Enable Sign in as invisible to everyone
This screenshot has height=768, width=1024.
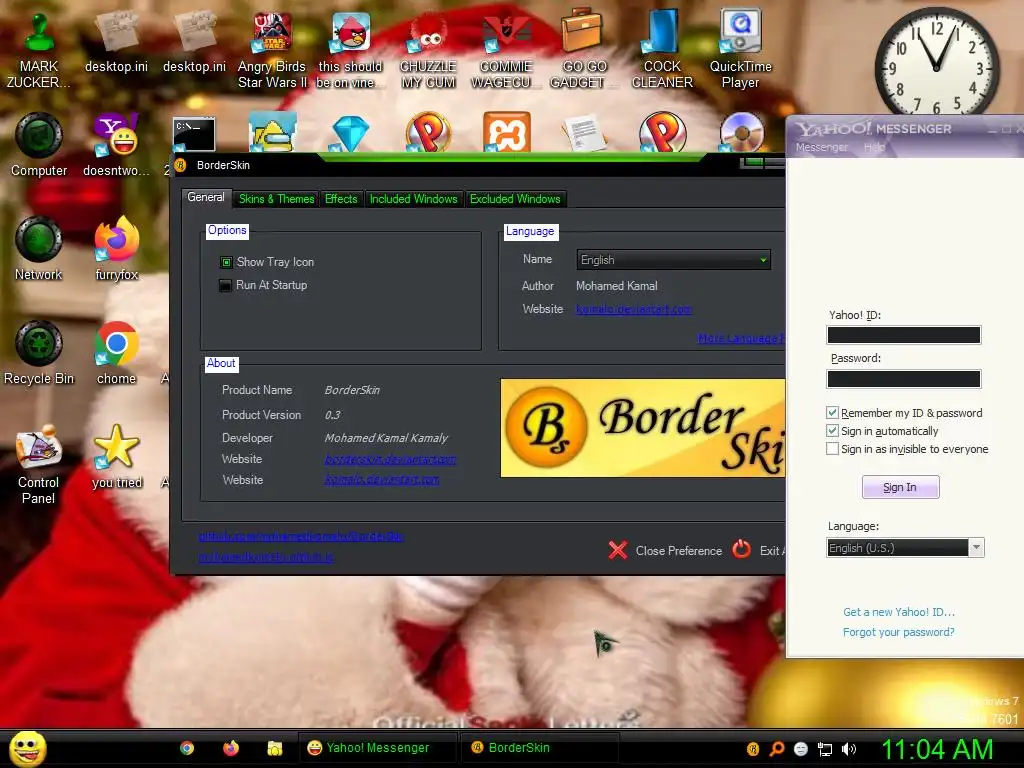tap(832, 449)
